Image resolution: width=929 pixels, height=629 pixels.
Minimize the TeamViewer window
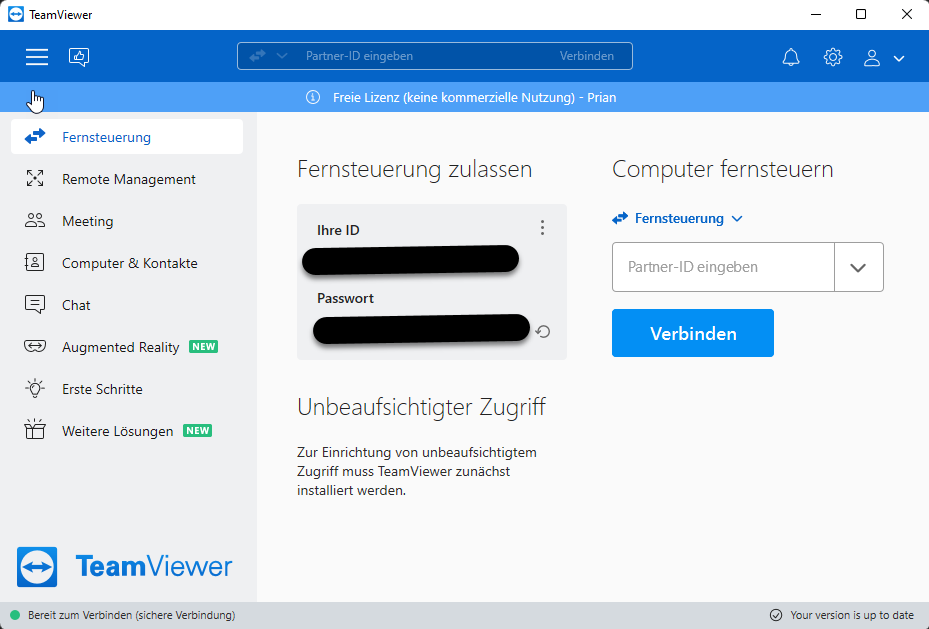pos(816,14)
